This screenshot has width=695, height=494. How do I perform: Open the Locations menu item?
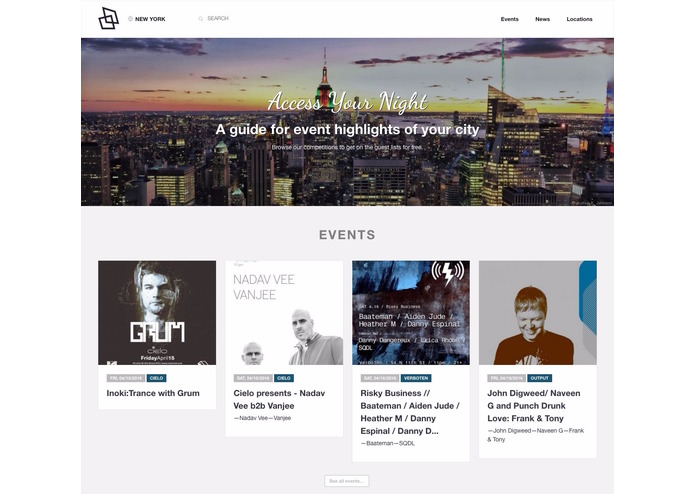[579, 19]
